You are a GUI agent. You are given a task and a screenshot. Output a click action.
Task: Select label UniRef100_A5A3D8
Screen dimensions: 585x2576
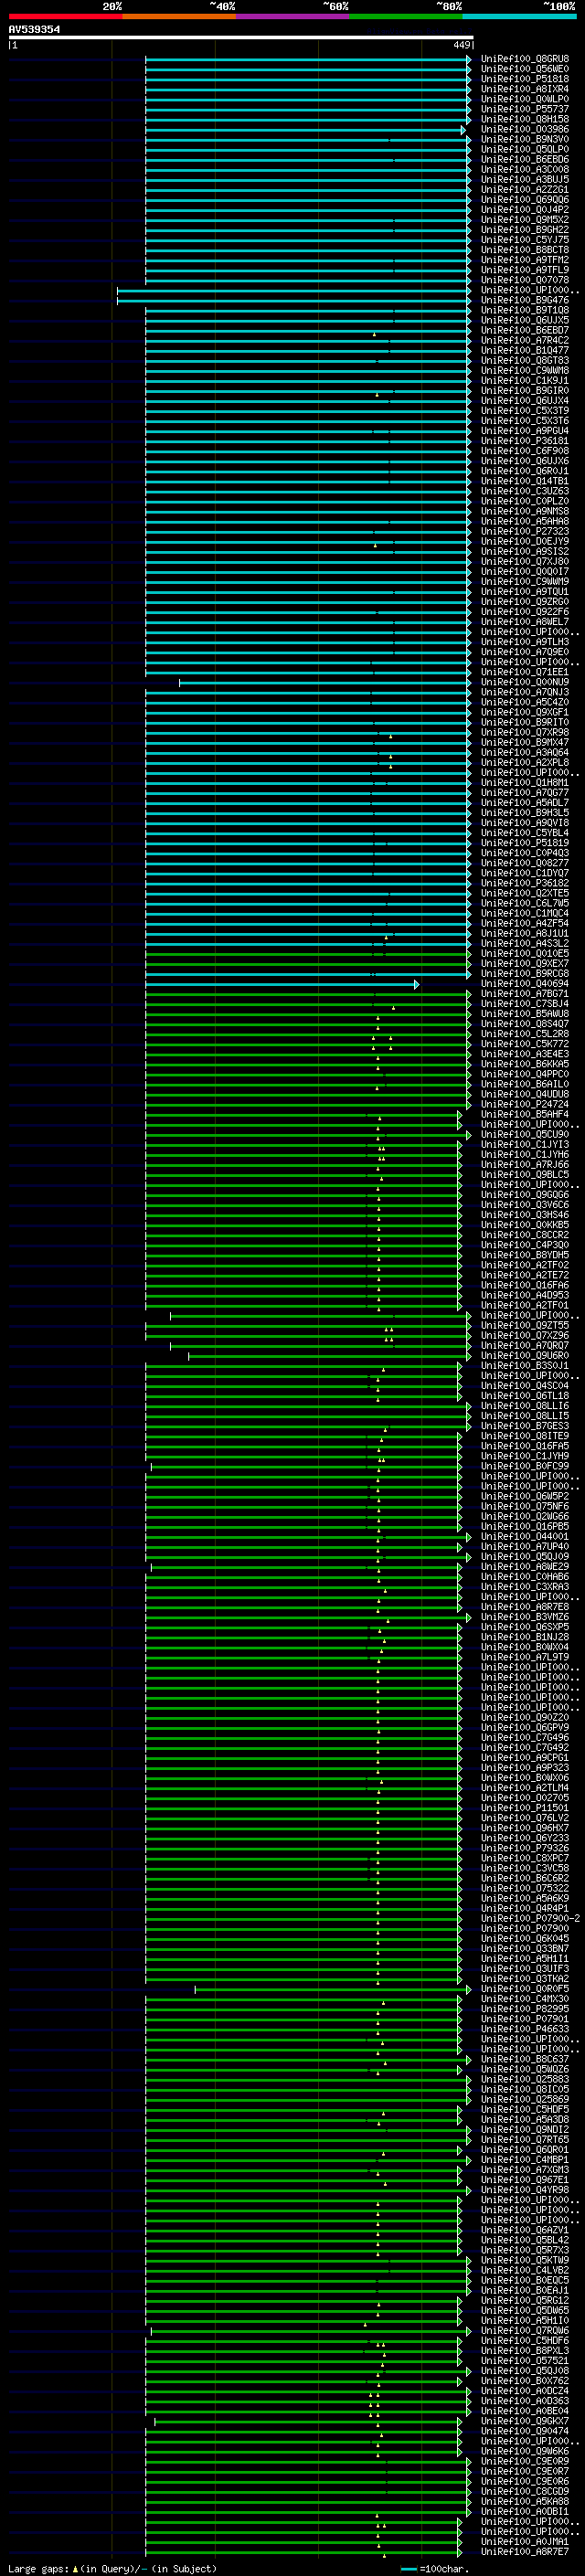(x=525, y=2120)
